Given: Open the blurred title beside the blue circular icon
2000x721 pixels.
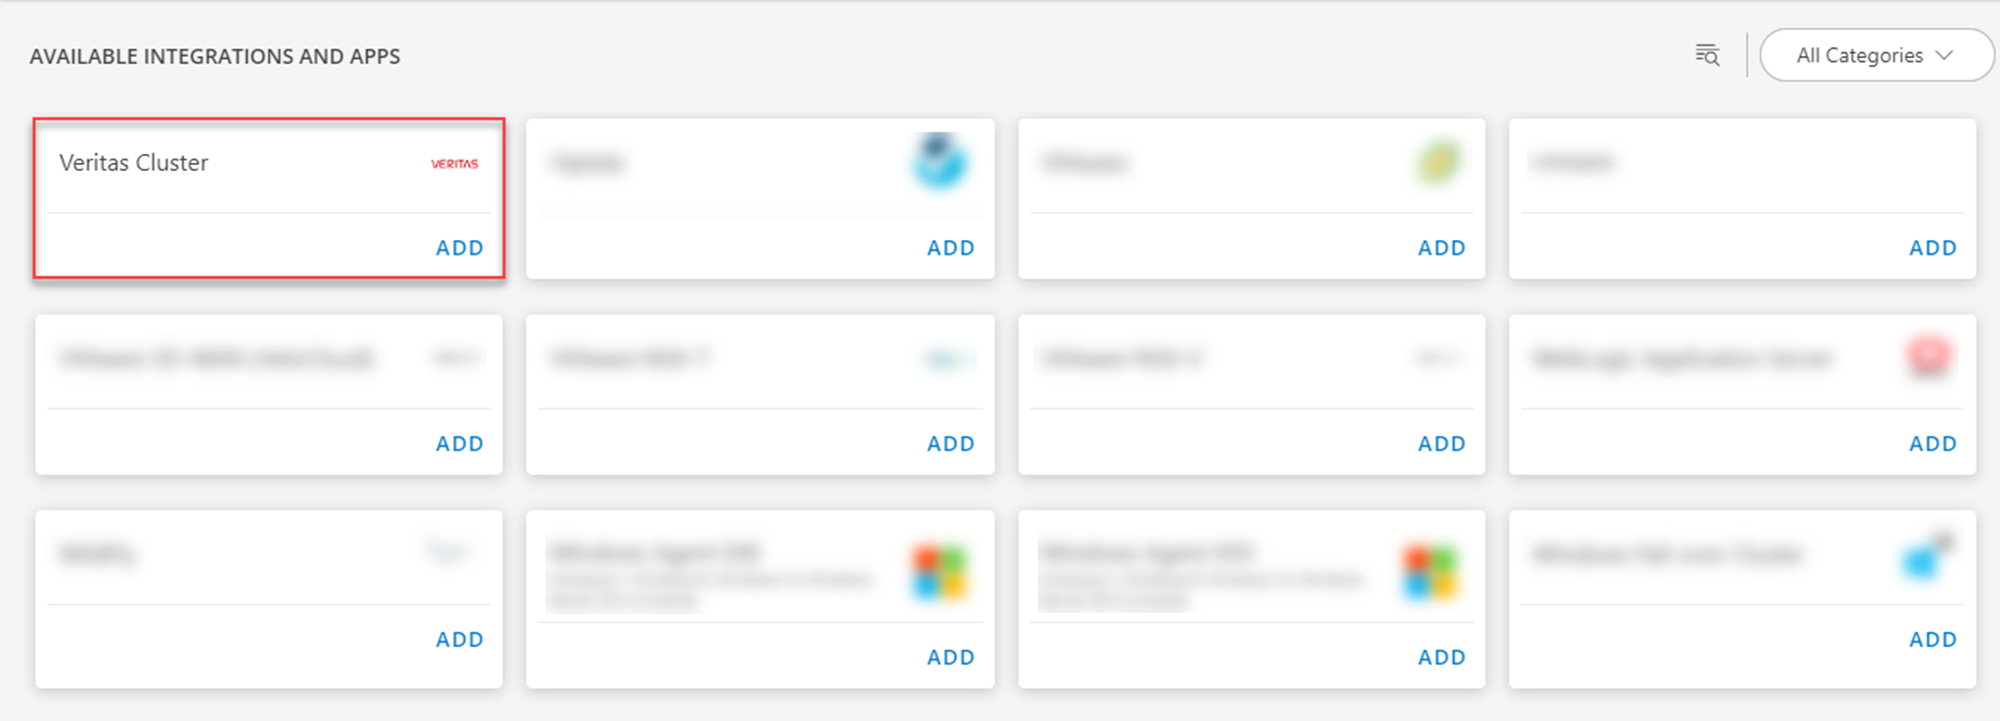Looking at the screenshot, I should point(587,163).
